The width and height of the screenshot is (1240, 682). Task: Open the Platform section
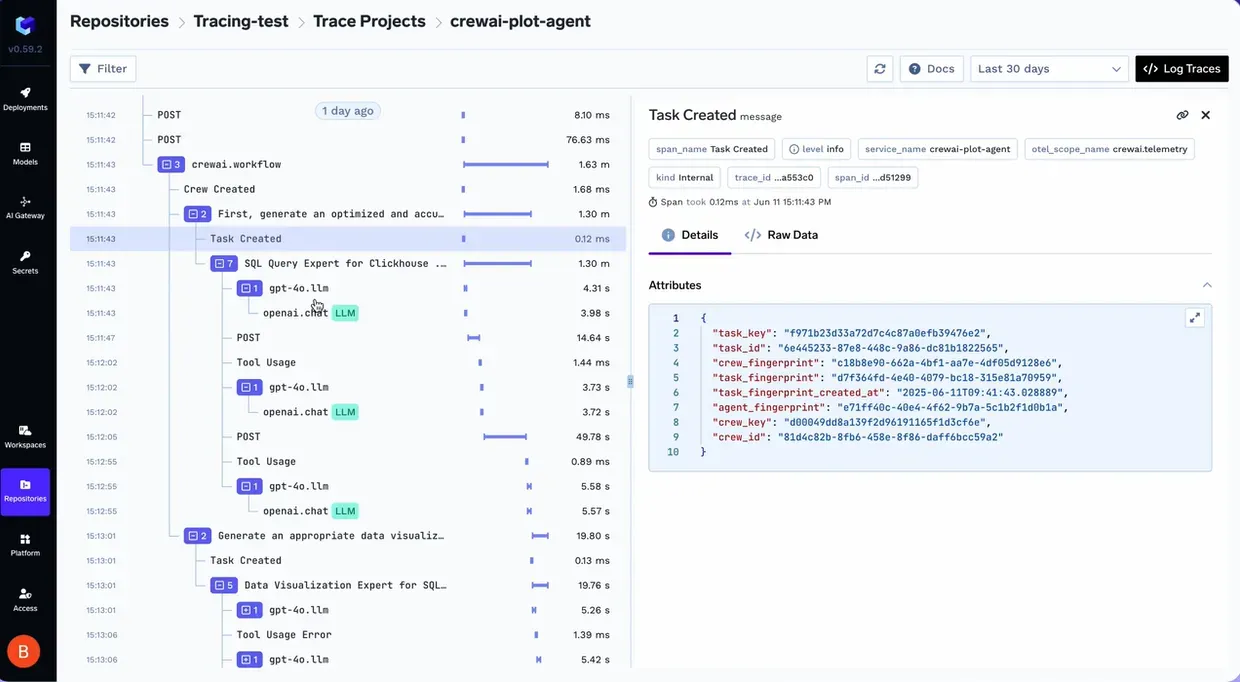point(24,545)
